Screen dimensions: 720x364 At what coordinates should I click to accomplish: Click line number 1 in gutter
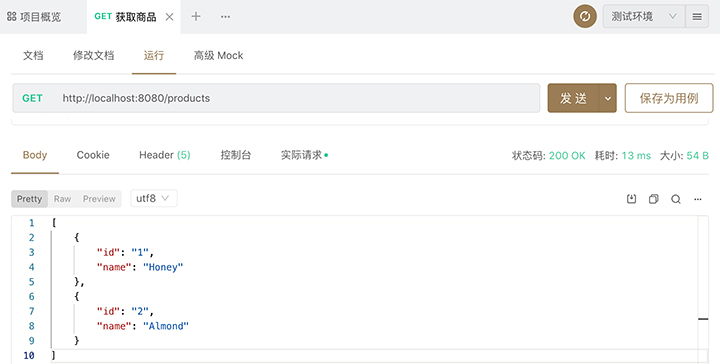coord(31,223)
